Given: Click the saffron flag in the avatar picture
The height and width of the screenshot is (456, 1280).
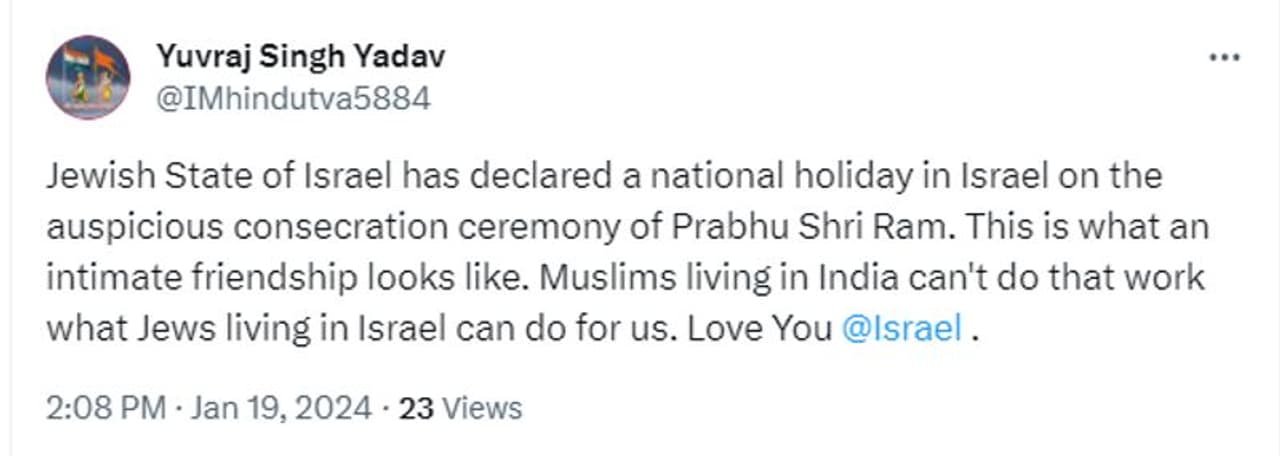Looking at the screenshot, I should [103, 62].
